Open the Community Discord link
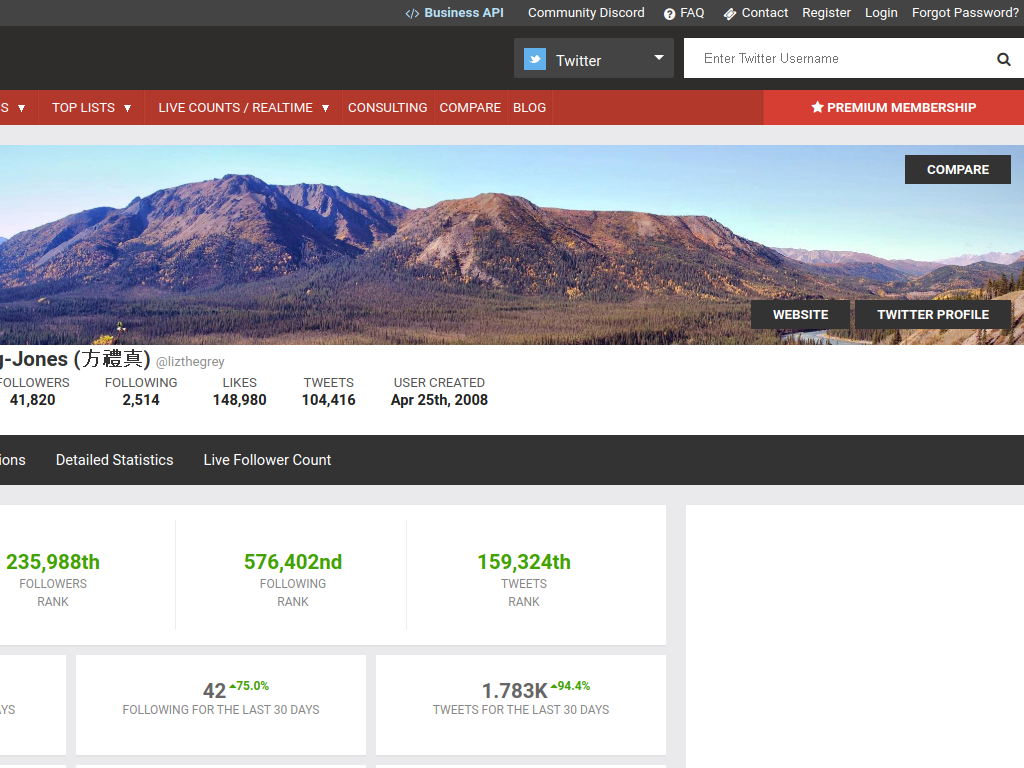 tap(586, 12)
